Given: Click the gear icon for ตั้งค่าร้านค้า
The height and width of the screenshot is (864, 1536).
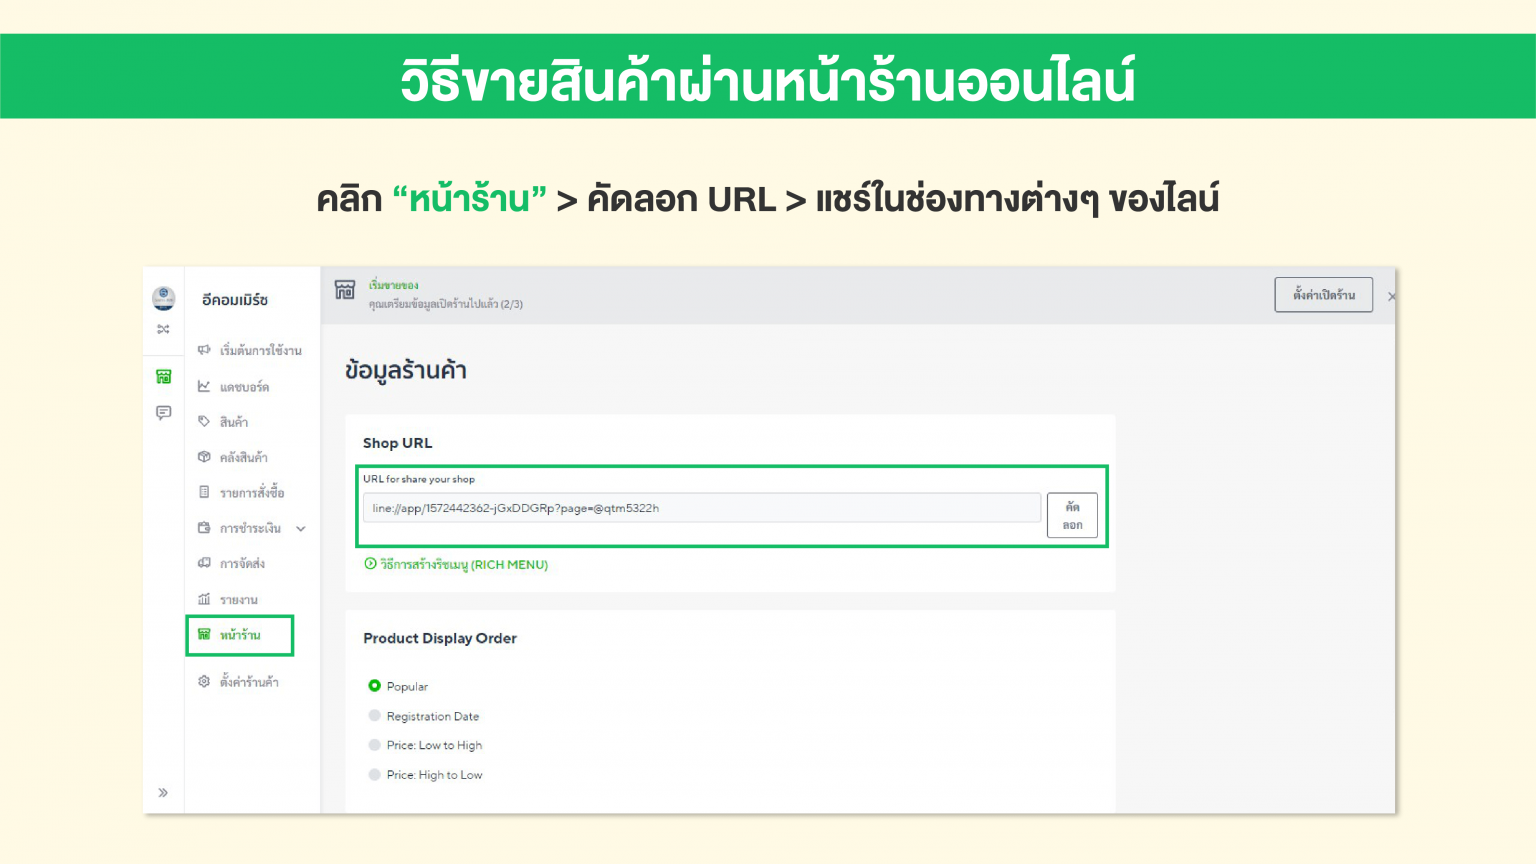Looking at the screenshot, I should click(204, 681).
